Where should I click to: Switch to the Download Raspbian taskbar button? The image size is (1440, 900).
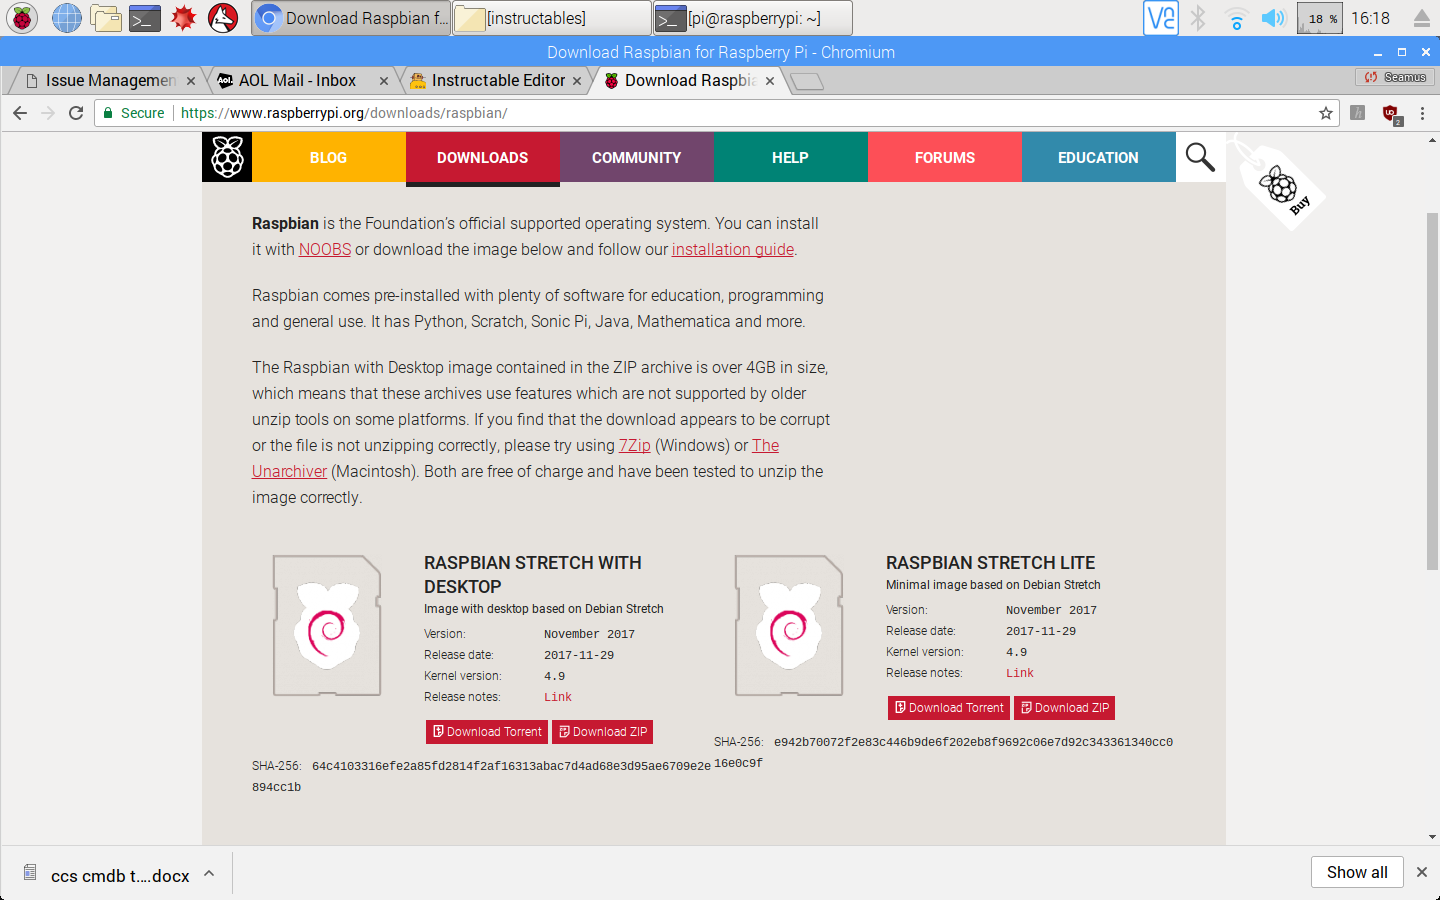coord(351,18)
